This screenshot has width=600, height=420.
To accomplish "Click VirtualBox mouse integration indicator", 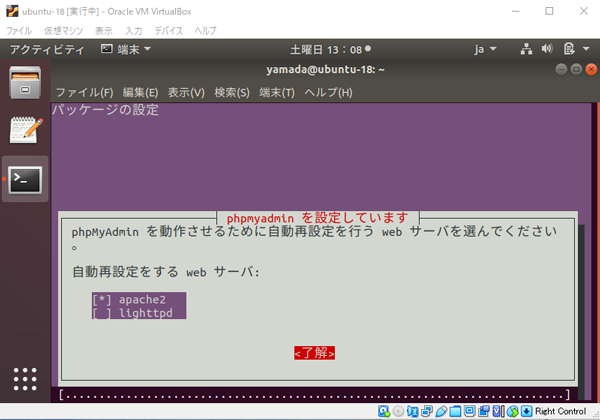I will [x=513, y=411].
